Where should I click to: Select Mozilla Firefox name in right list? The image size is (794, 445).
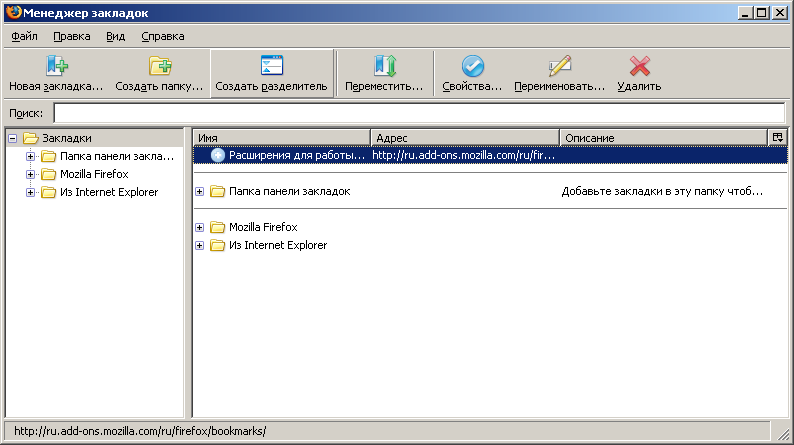(x=263, y=227)
